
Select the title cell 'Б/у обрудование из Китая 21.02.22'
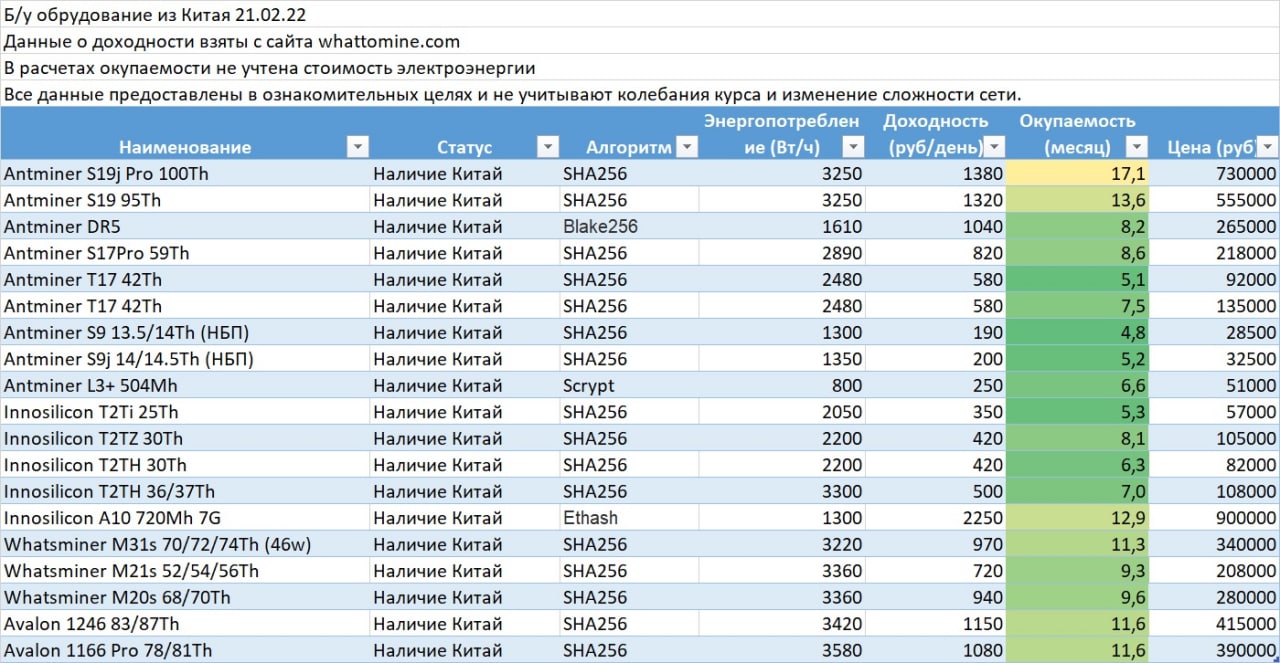coord(640,14)
